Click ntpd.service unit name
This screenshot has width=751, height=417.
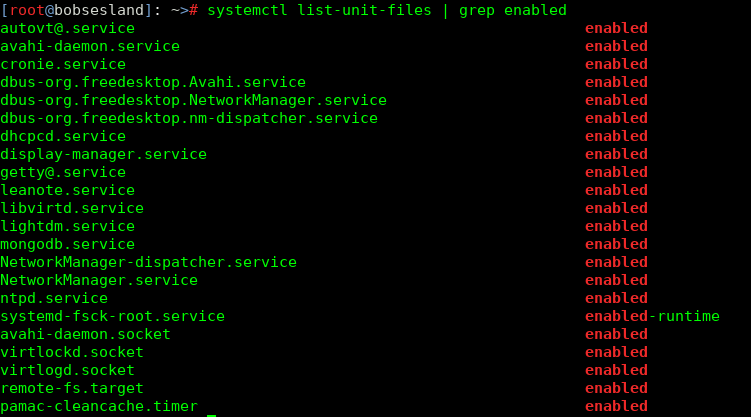tap(54, 298)
